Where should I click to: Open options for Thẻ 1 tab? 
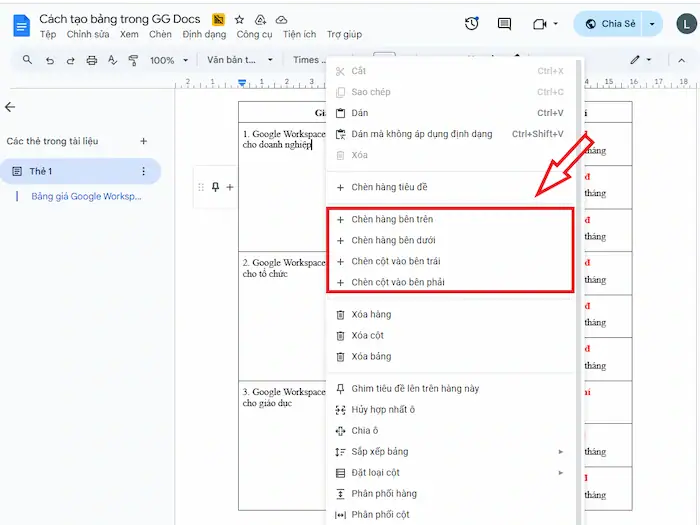point(143,172)
